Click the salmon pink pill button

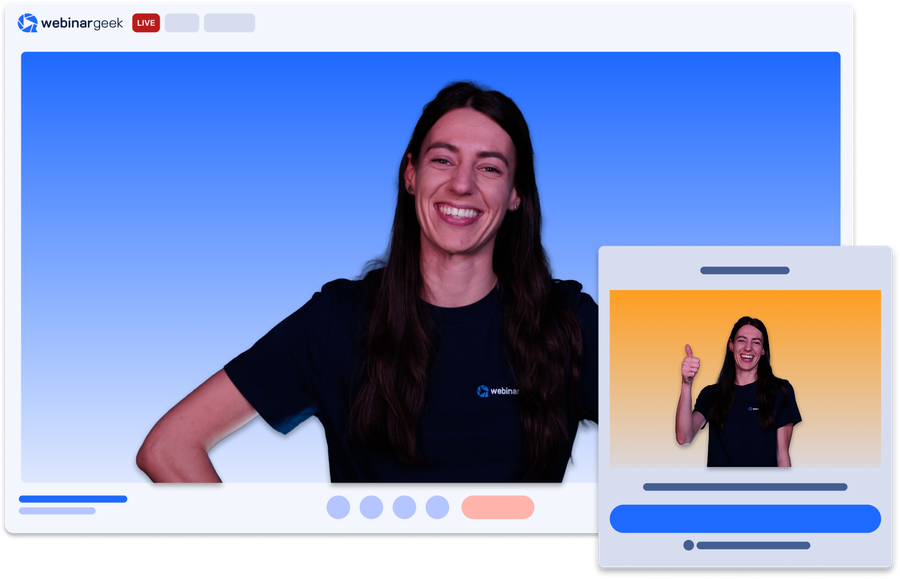point(497,507)
